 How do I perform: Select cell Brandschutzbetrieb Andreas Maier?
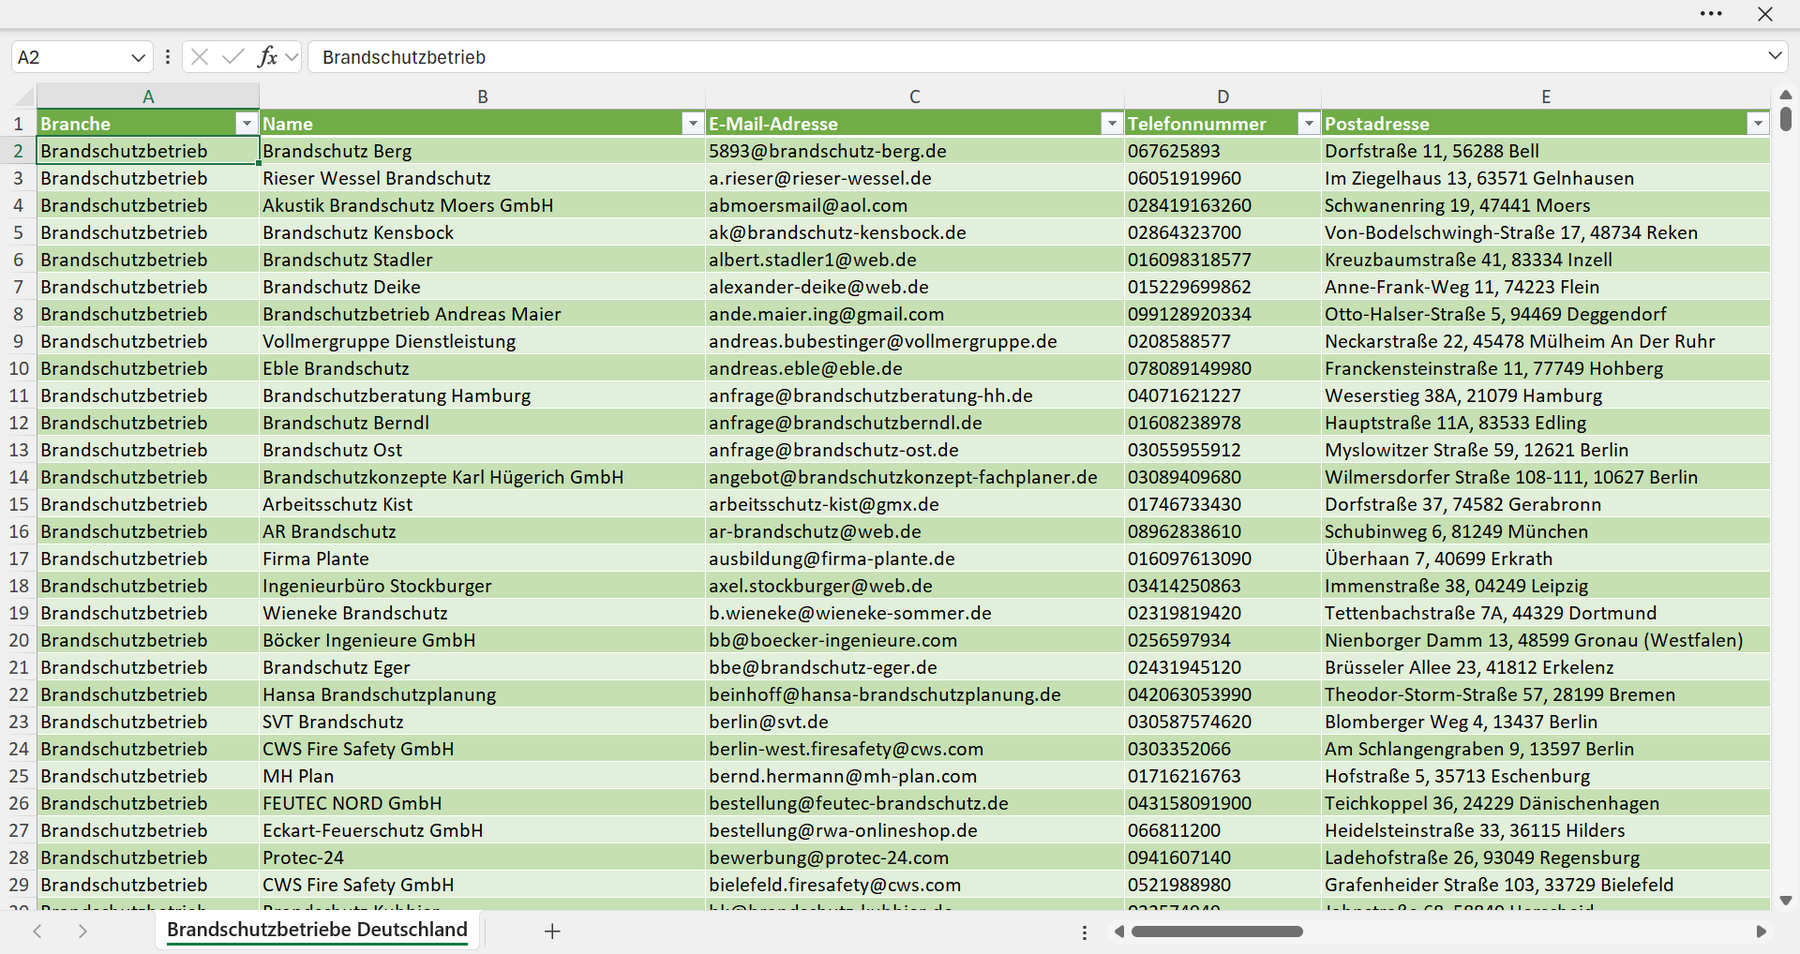click(482, 314)
